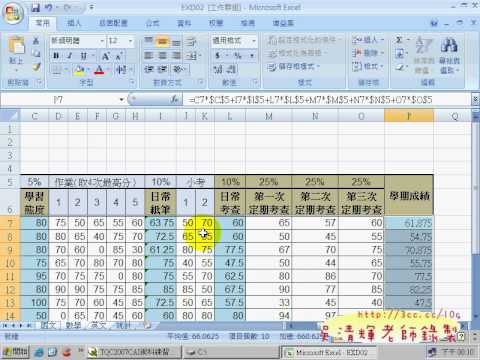
Task: Click the Find and Select binoculars icon
Action: click(449, 45)
